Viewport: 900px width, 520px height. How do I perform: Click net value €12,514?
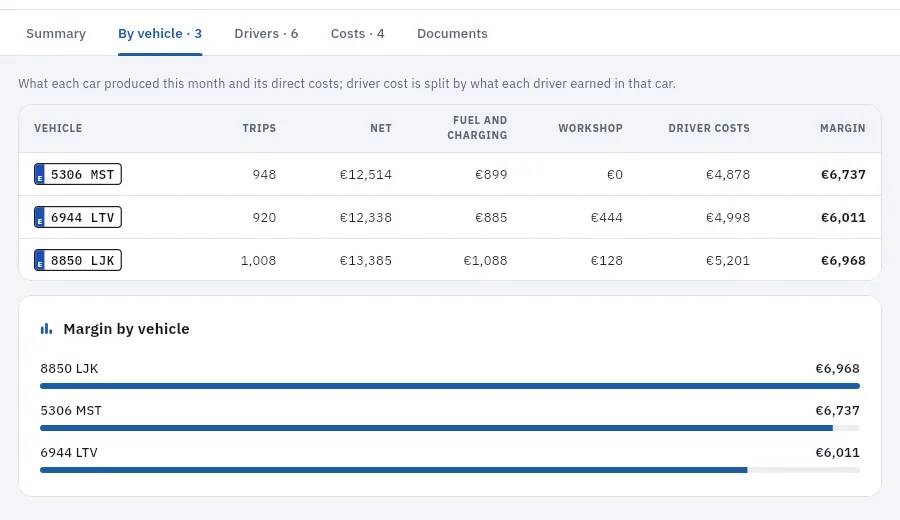point(366,174)
